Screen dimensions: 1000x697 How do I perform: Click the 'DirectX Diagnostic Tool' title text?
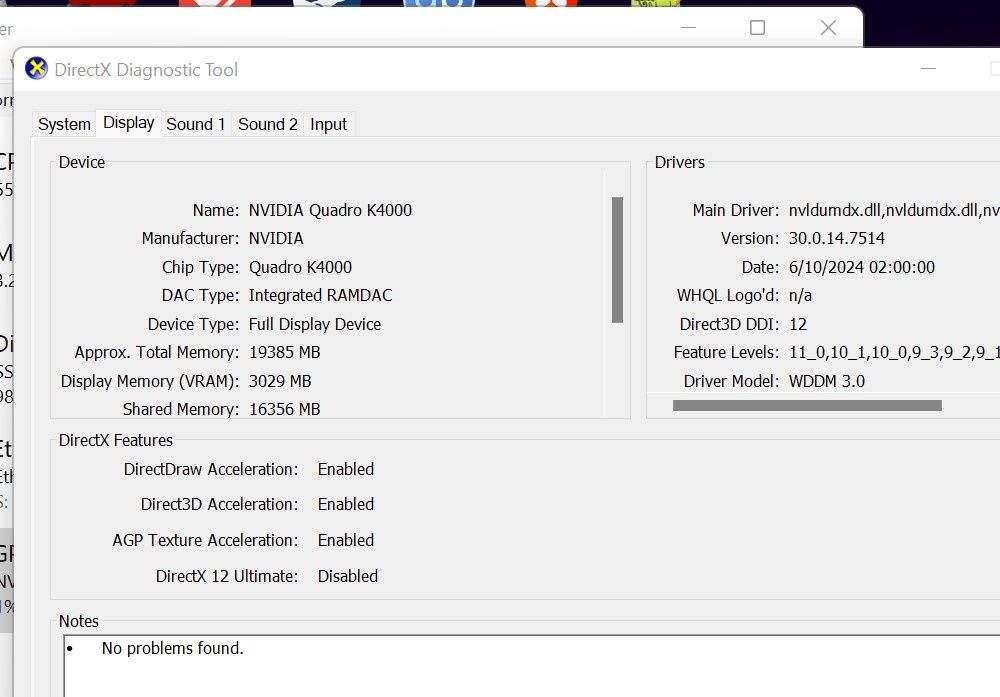tap(146, 70)
